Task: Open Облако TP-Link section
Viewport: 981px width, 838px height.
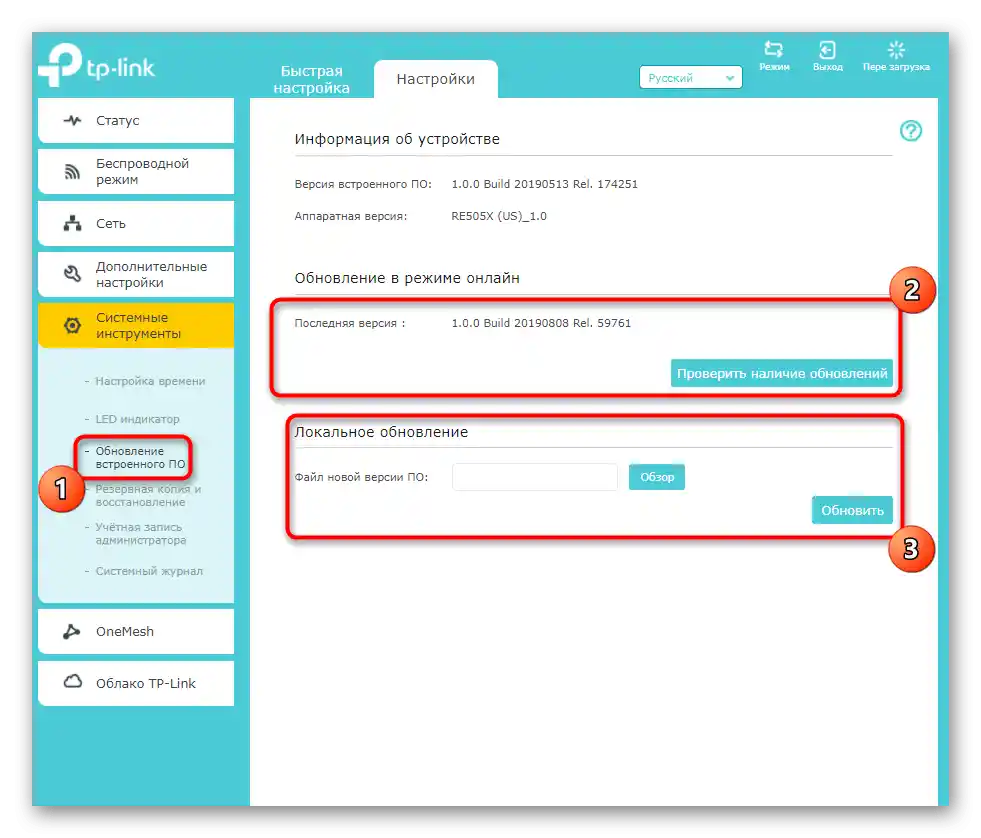Action: coord(136,683)
